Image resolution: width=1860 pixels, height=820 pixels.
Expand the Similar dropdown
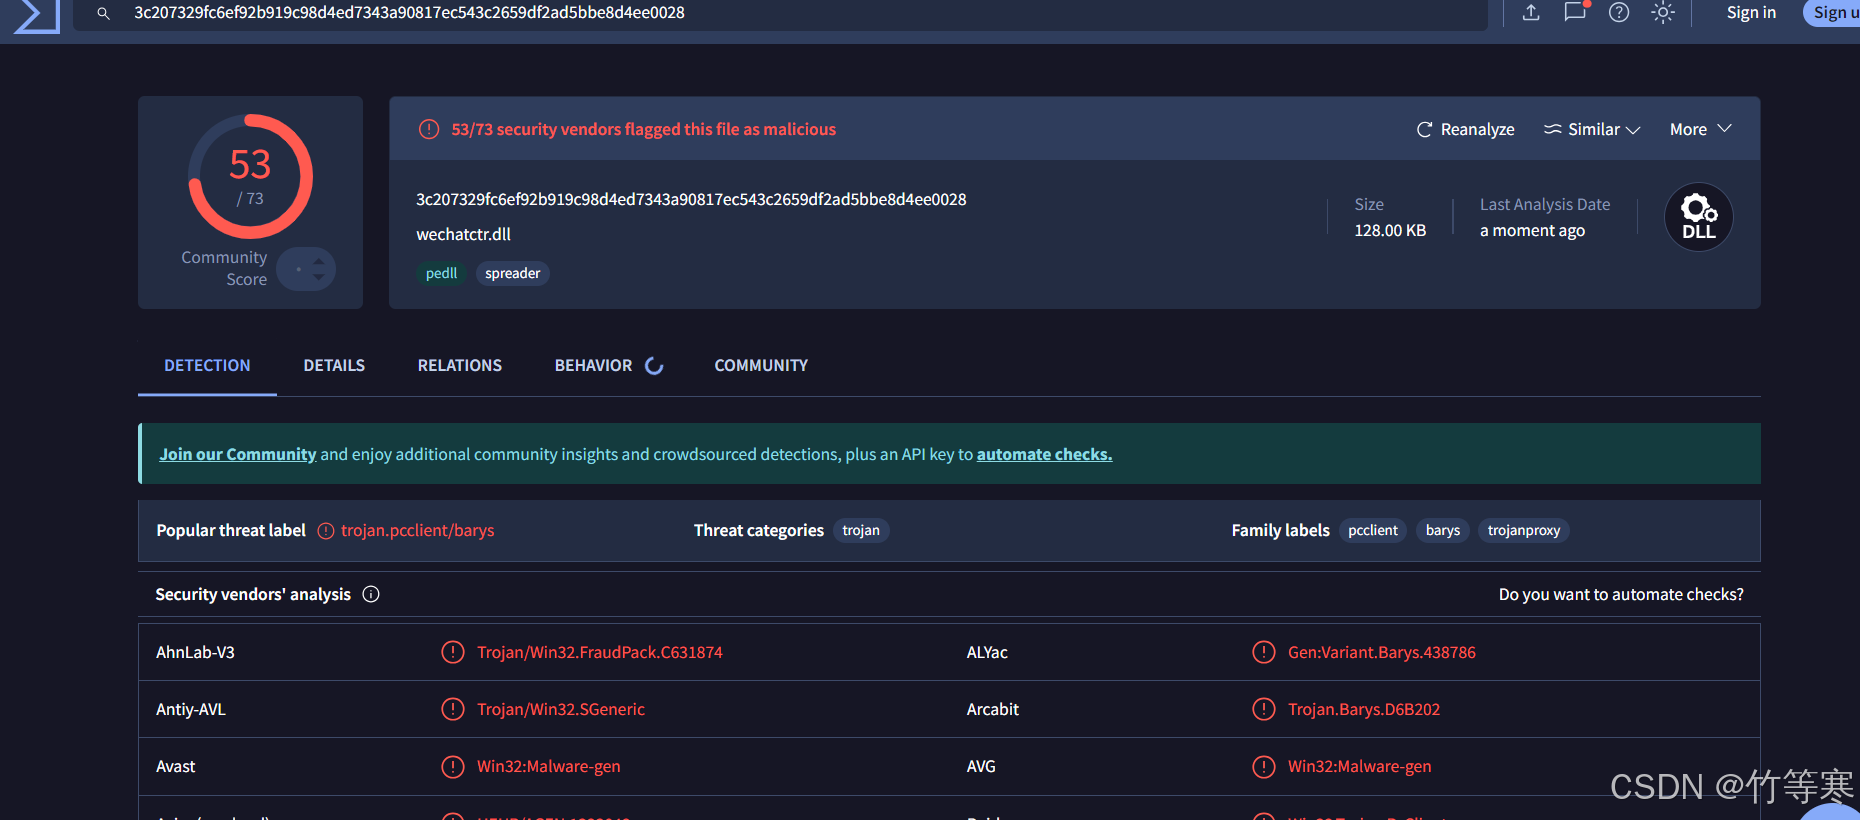point(1592,130)
